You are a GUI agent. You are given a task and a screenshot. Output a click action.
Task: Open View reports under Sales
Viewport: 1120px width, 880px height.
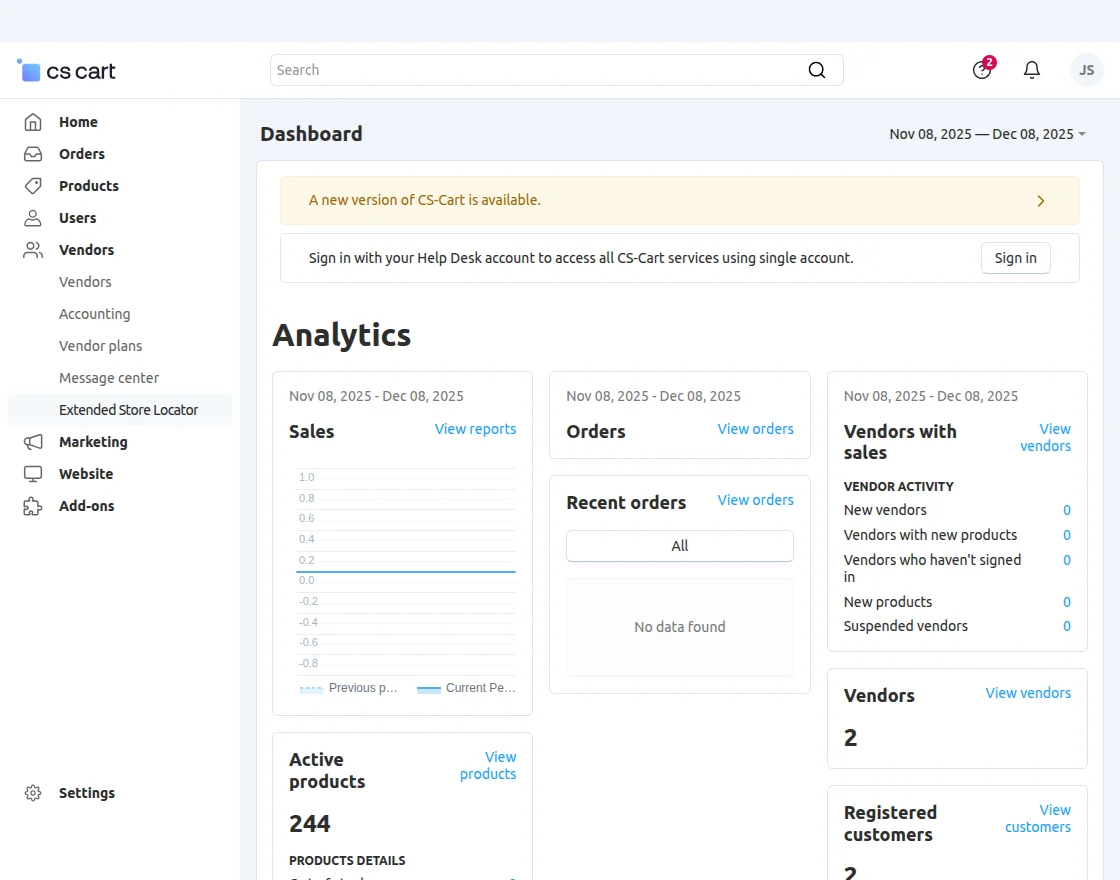tap(475, 428)
